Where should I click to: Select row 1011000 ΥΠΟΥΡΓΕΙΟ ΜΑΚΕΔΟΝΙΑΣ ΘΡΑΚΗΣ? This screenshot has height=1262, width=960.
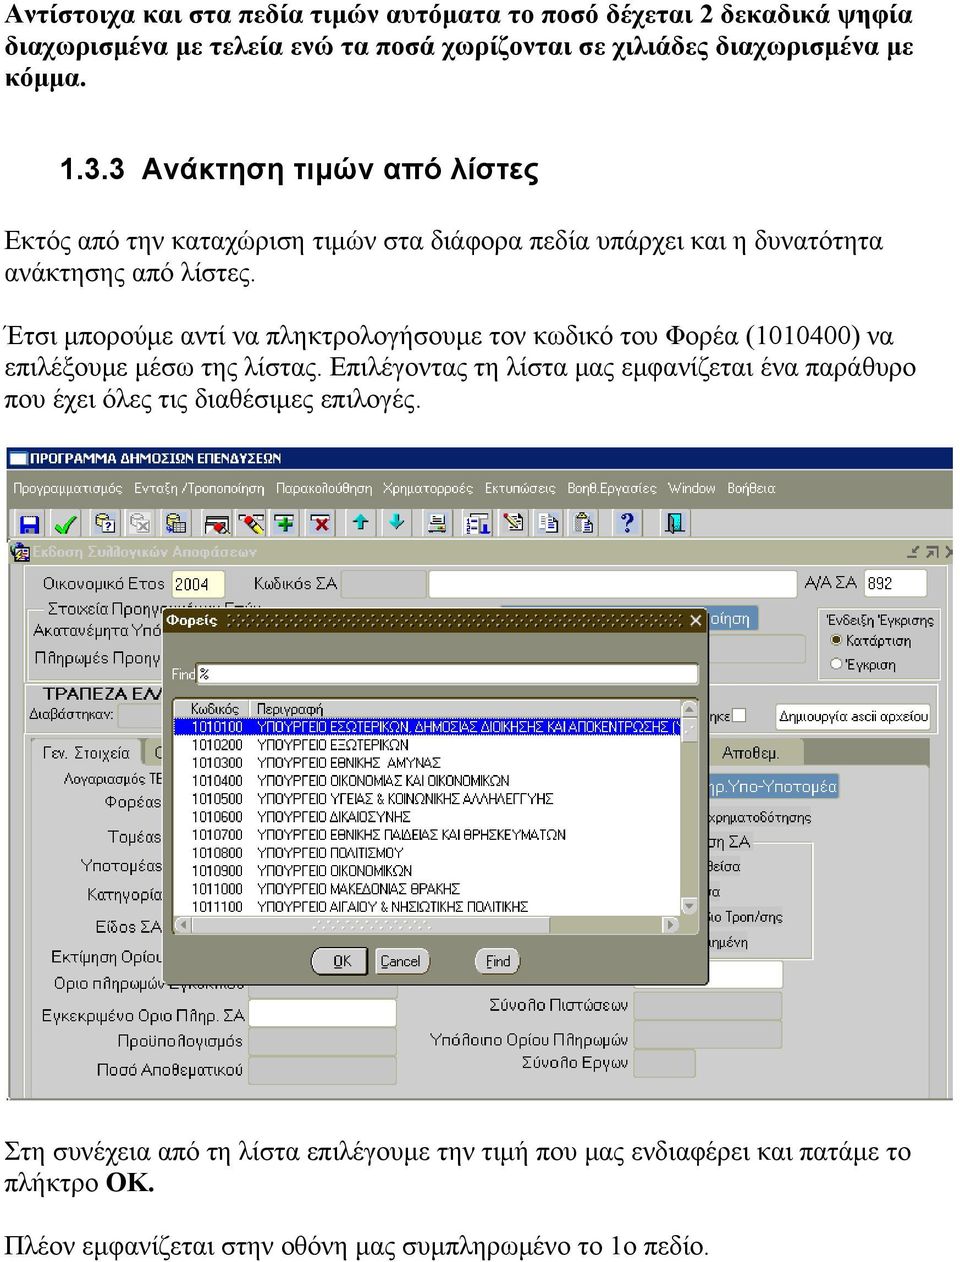427,889
